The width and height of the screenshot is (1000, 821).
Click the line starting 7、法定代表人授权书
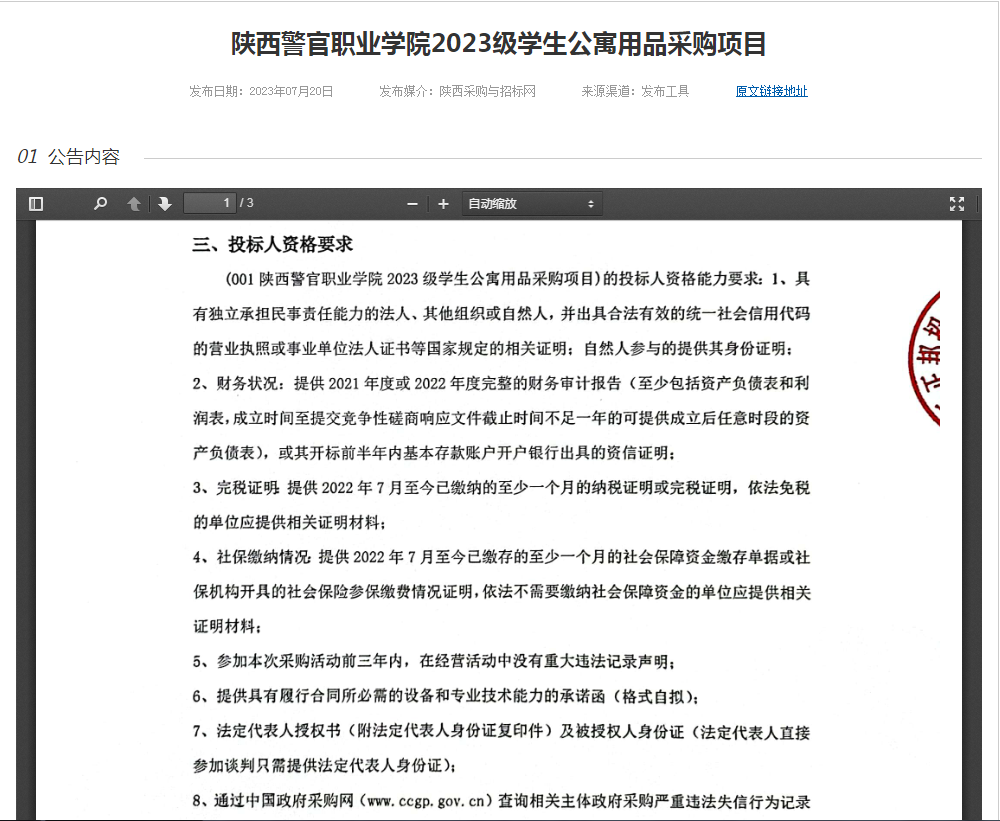[x=501, y=732]
